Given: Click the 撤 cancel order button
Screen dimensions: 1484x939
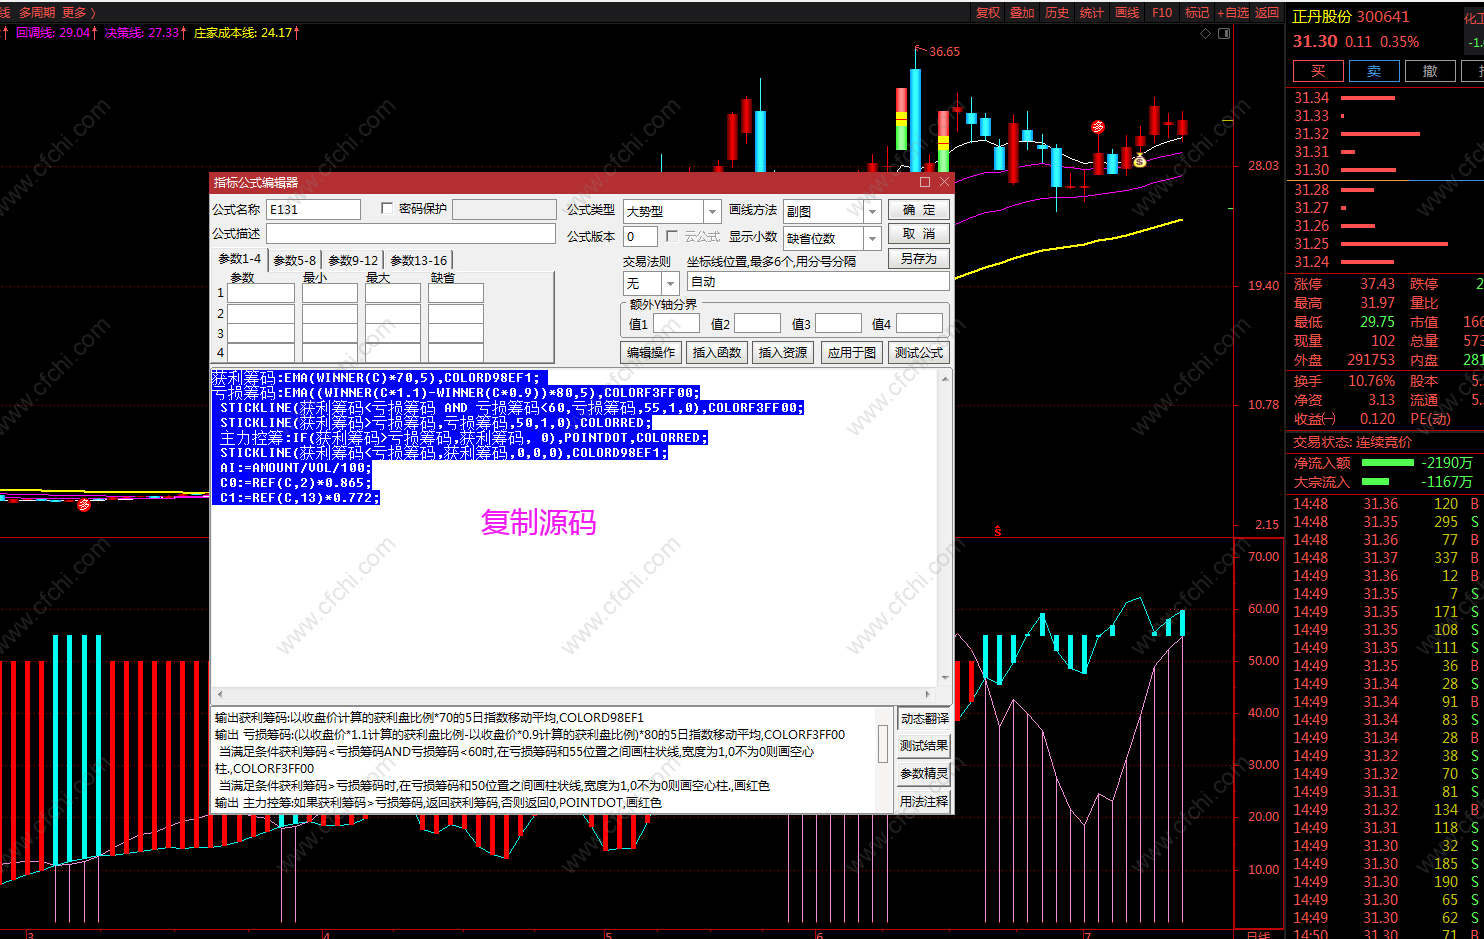Looking at the screenshot, I should (x=1430, y=71).
